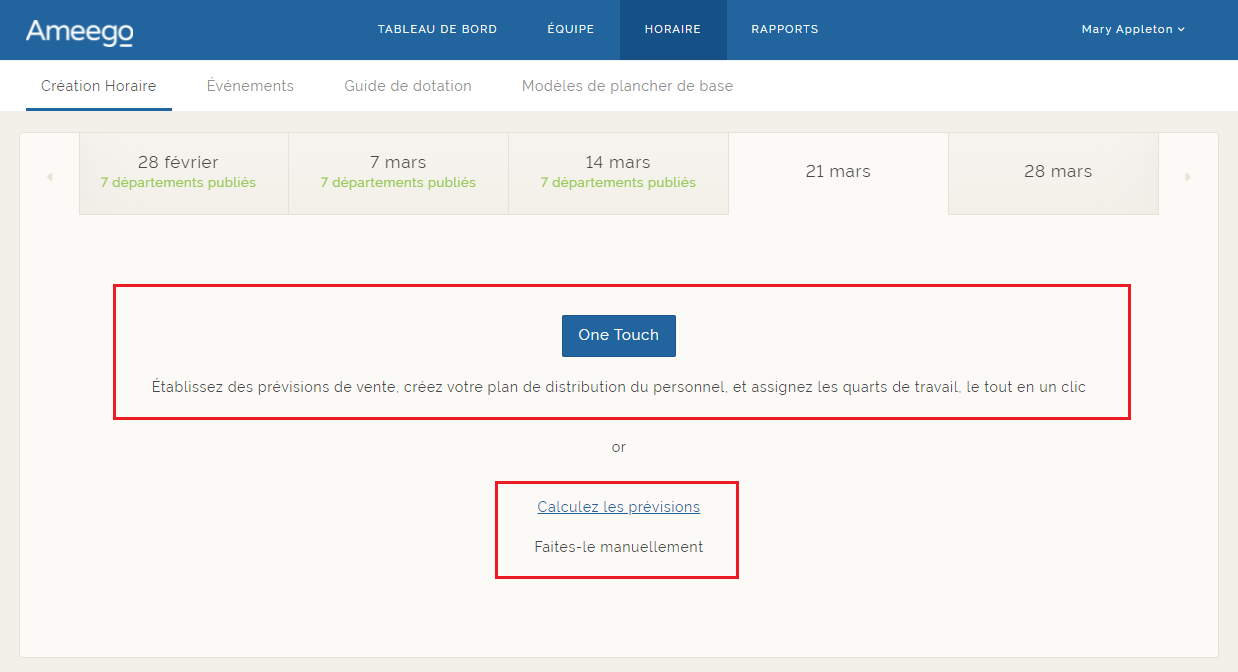Go to the Rapports section
This screenshot has height=672, width=1238.
[784, 29]
